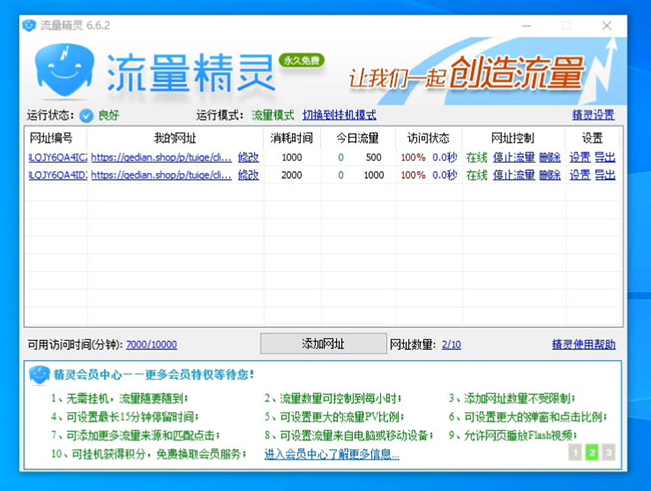Viewport: 651px width, 491px height.
Task: Click the 网址控制 column header
Action: [512, 138]
